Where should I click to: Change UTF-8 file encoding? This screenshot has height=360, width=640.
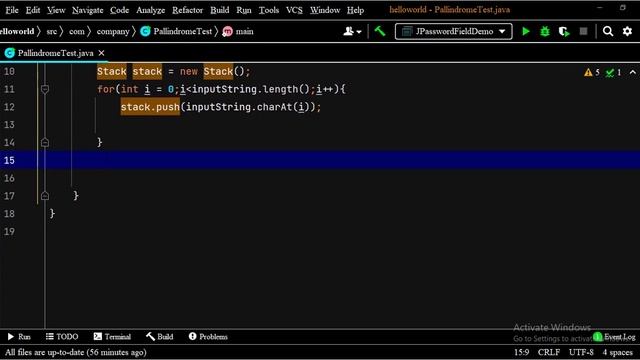581,352
